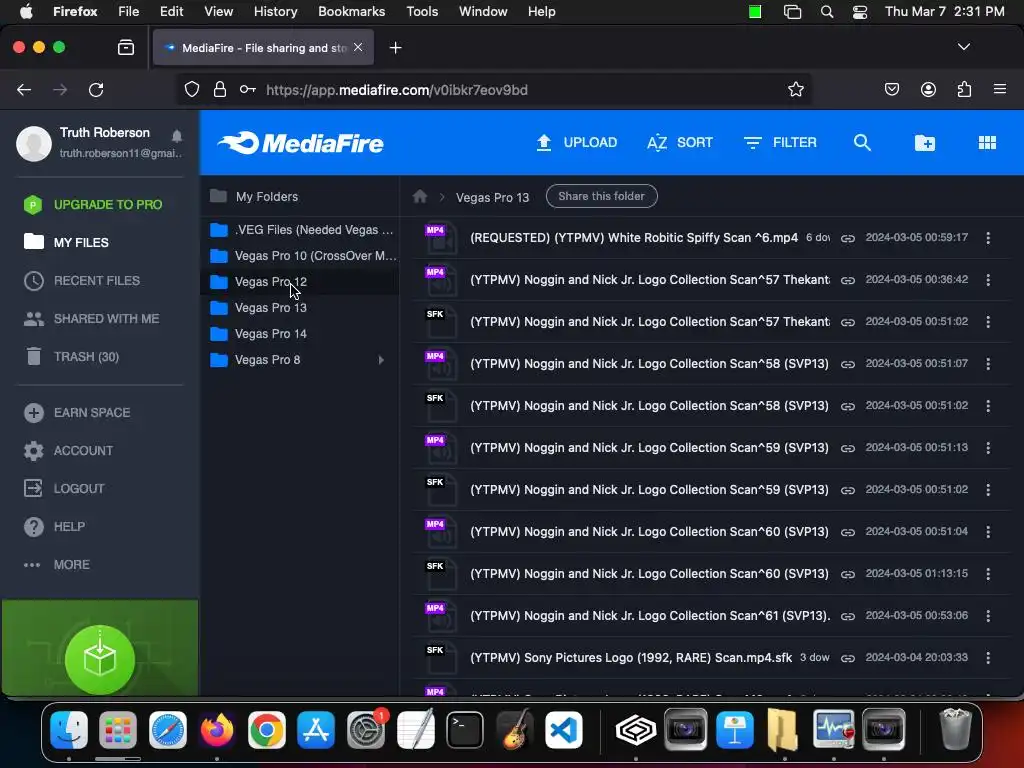Viewport: 1024px width, 768px height.
Task: Open the Tools menu in menu bar
Action: 422,11
